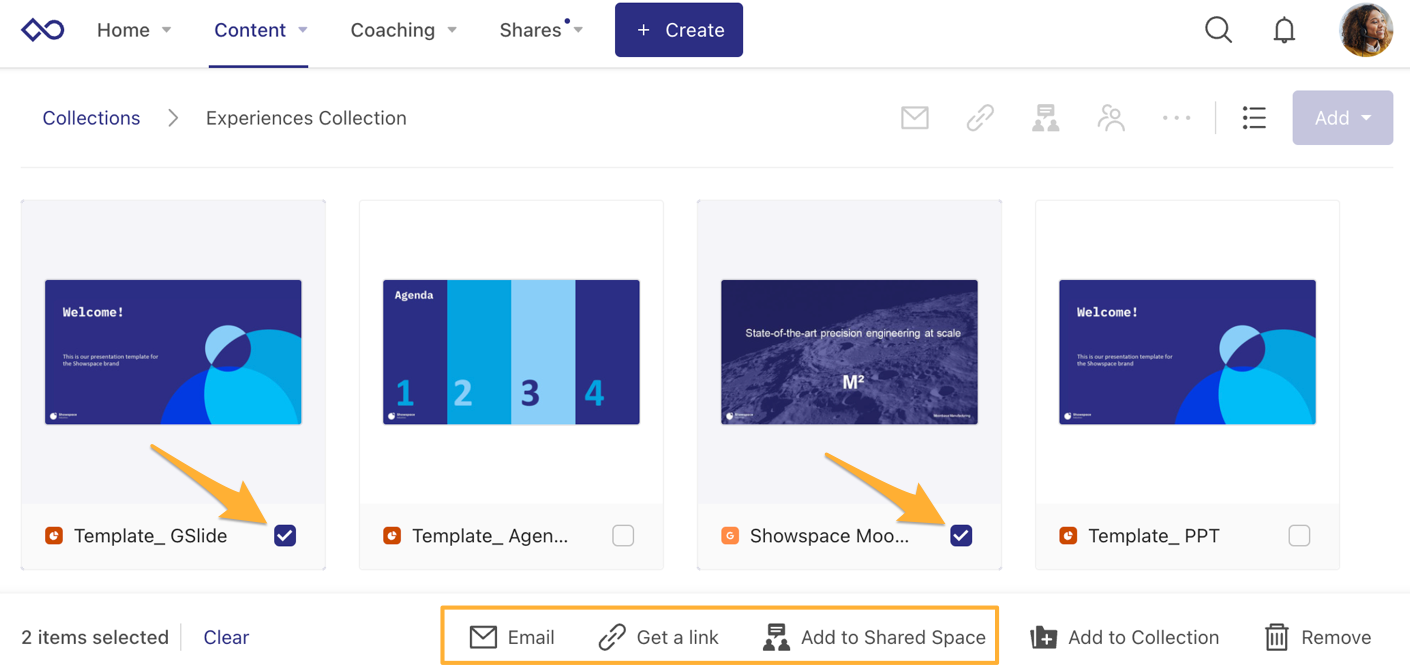Click the + Create button
This screenshot has height=670, width=1410.
pyautogui.click(x=679, y=30)
